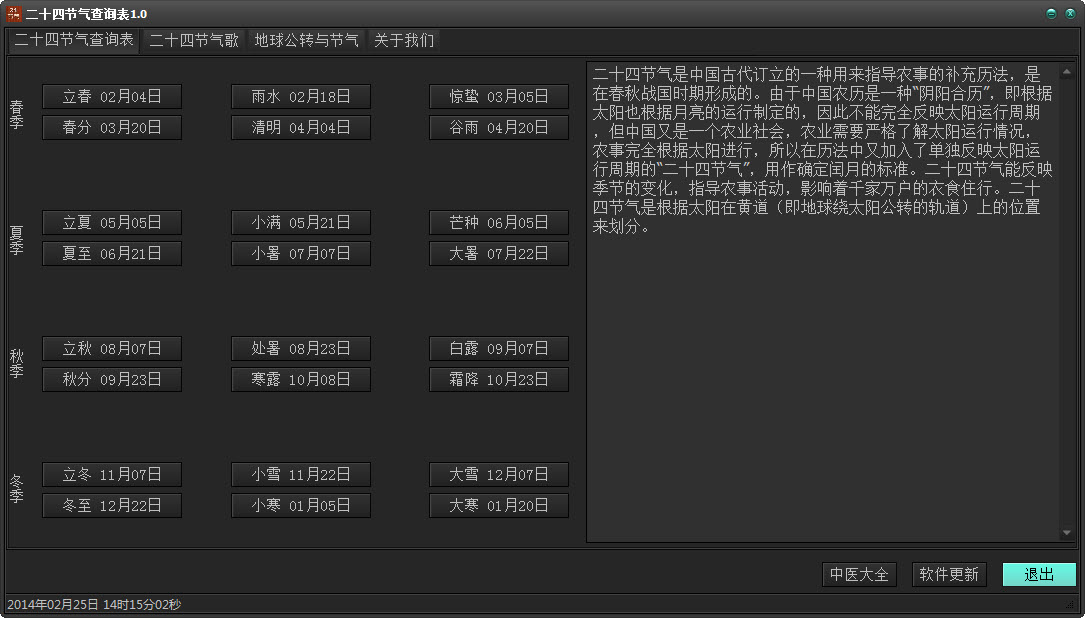Select 小暑 07月07日 button
Image resolution: width=1085 pixels, height=618 pixels.
pyautogui.click(x=301, y=253)
